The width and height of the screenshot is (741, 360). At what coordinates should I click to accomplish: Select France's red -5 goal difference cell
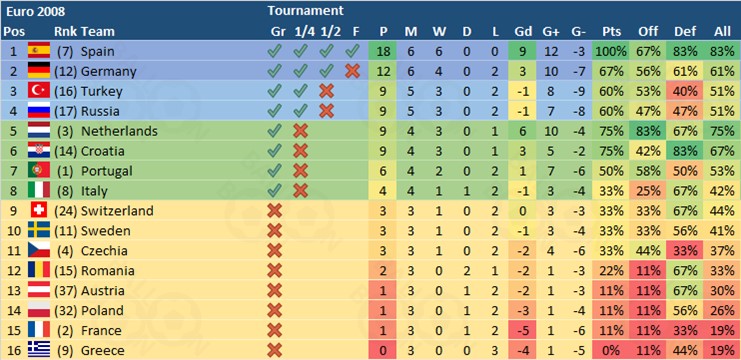tap(522, 330)
